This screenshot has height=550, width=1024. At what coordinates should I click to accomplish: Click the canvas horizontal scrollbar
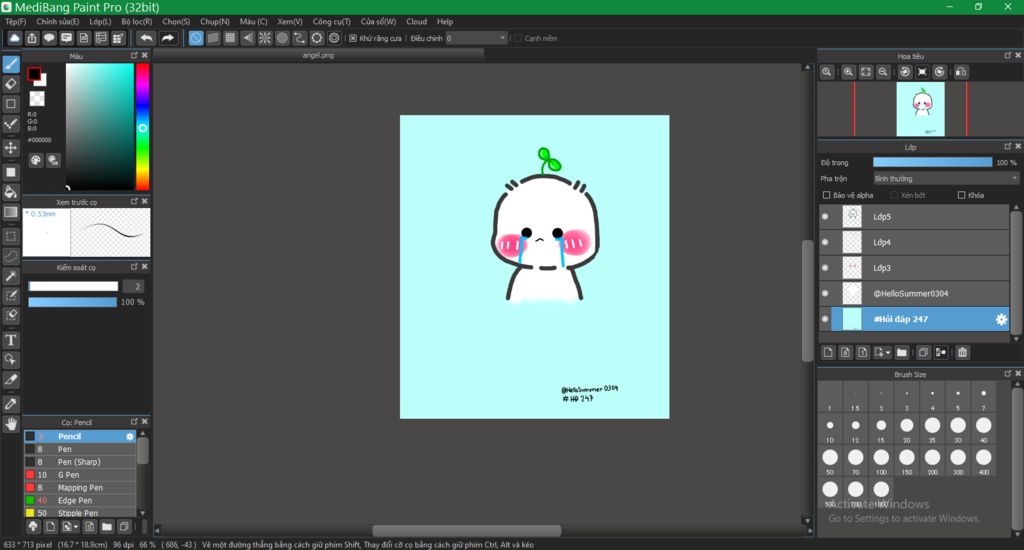[466, 530]
